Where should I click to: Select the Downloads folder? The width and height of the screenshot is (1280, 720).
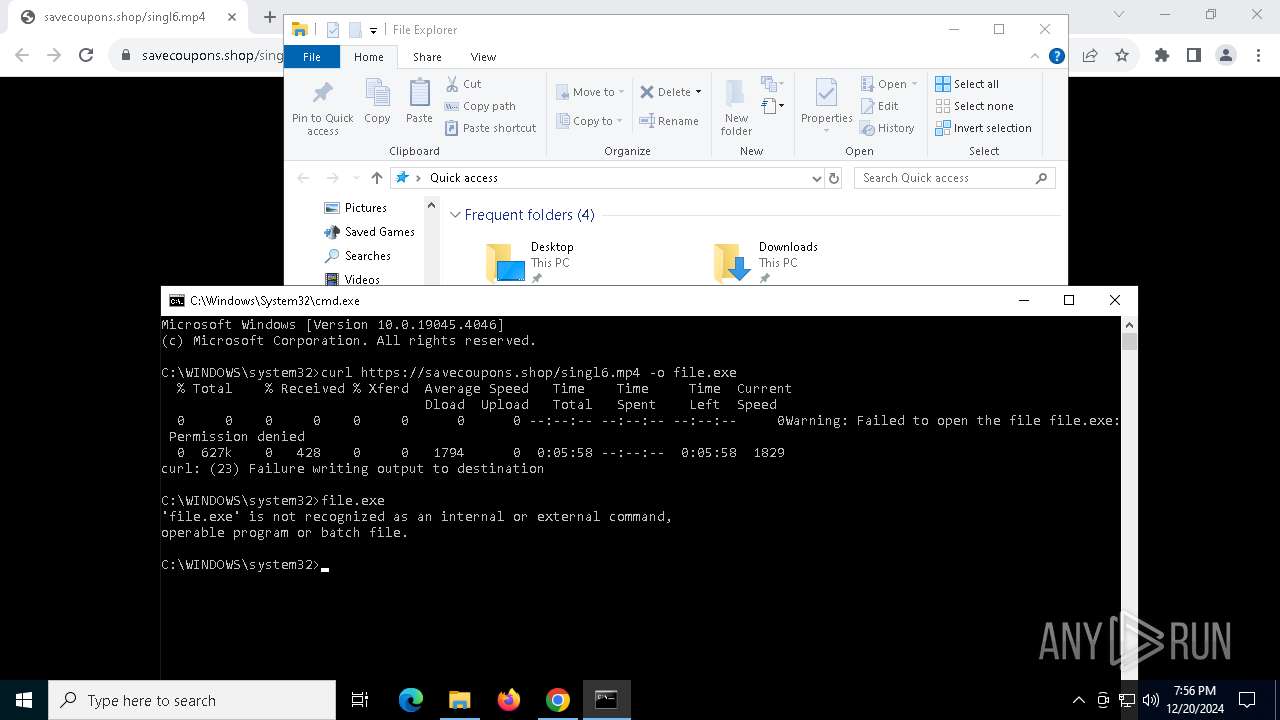767,262
